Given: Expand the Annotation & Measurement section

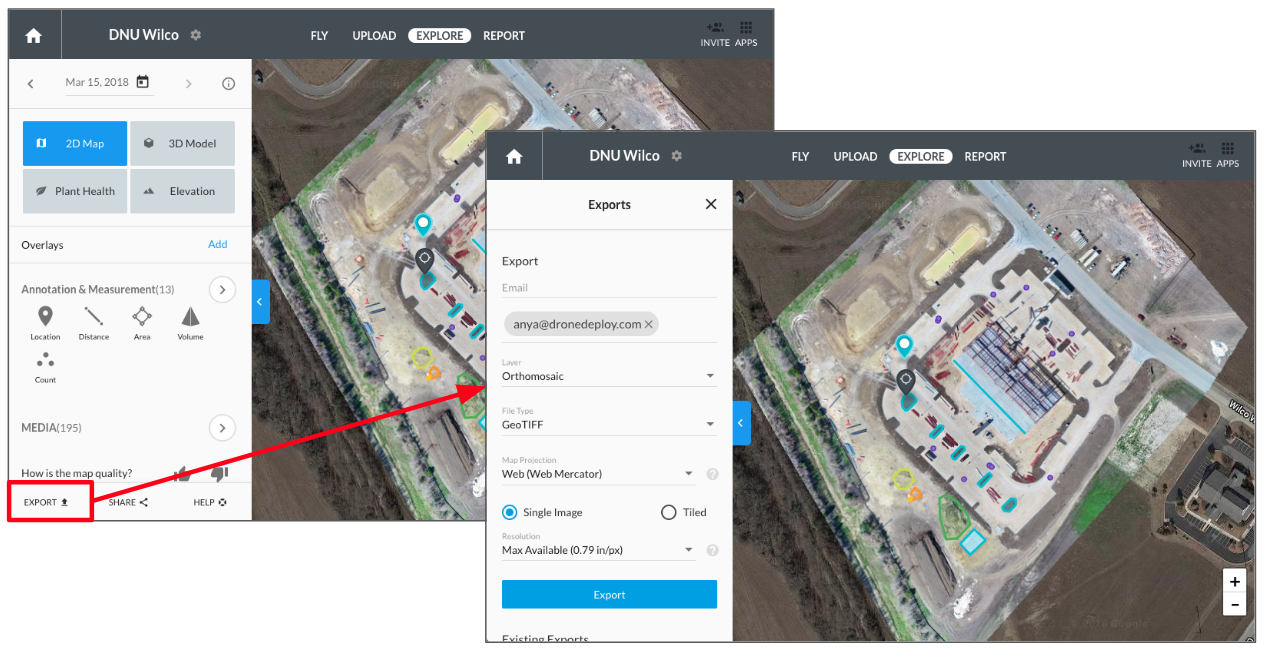Looking at the screenshot, I should coord(222,290).
